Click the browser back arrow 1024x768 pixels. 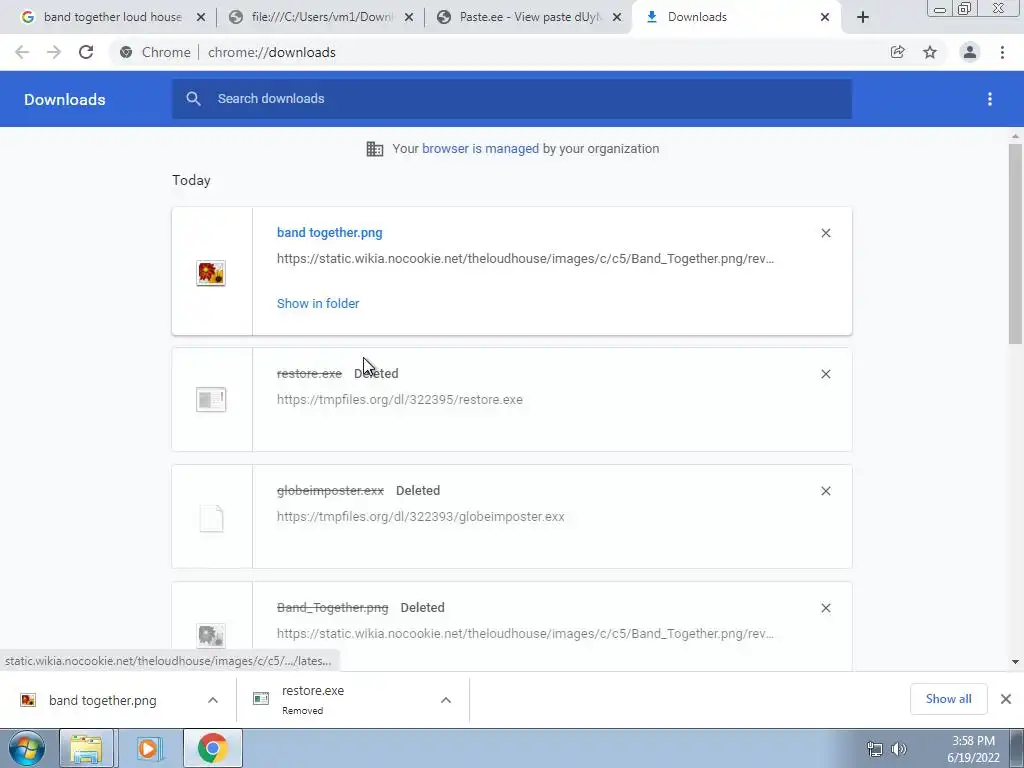coord(22,52)
